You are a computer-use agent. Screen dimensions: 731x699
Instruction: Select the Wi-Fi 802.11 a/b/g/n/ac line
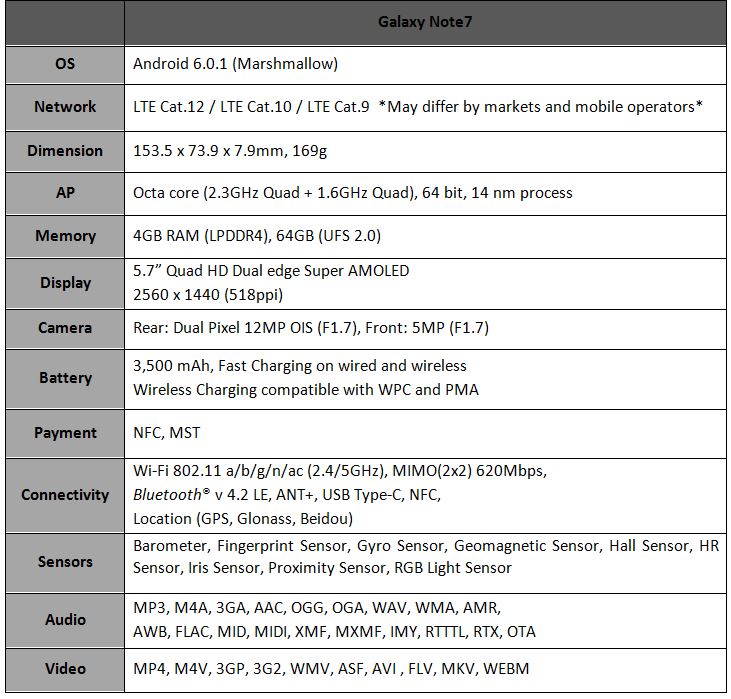340,471
